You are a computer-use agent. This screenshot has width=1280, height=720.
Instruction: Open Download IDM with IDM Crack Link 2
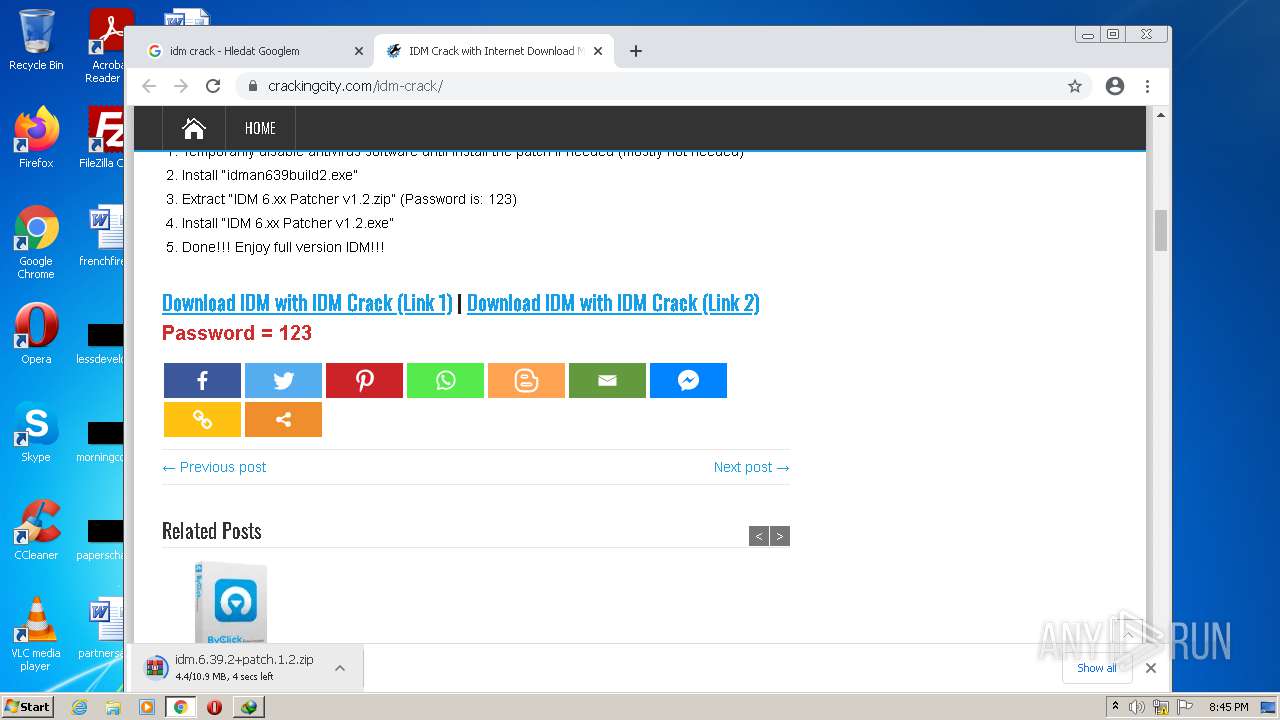(x=613, y=303)
